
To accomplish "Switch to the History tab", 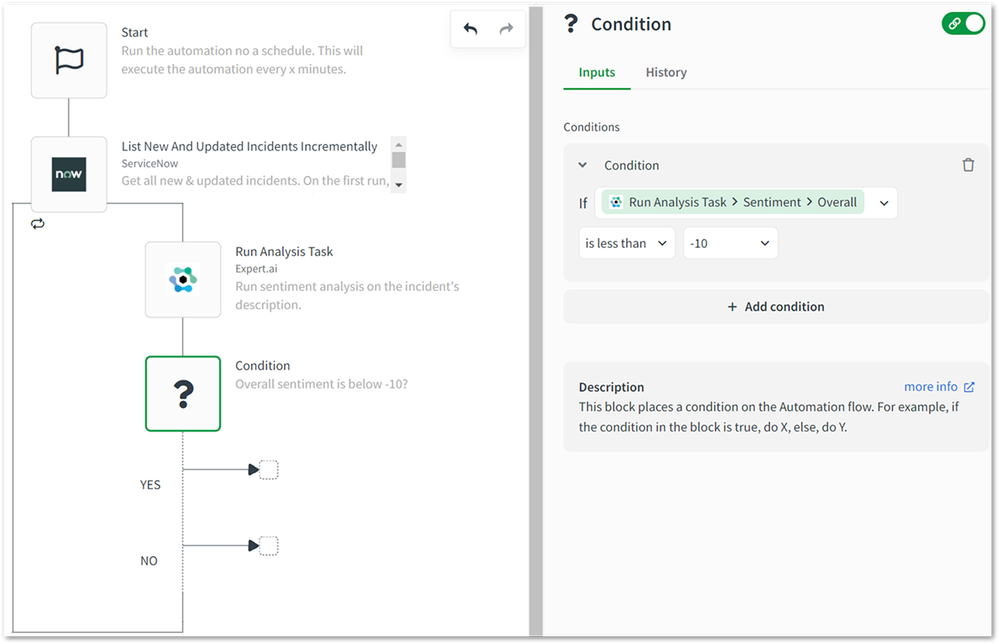I will (666, 72).
